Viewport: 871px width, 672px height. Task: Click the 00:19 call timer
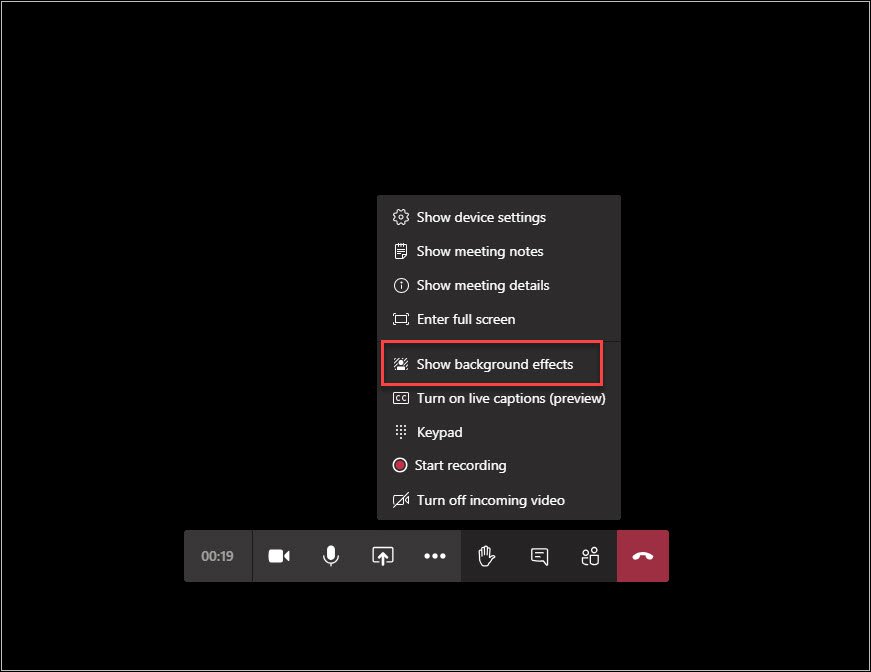(217, 556)
